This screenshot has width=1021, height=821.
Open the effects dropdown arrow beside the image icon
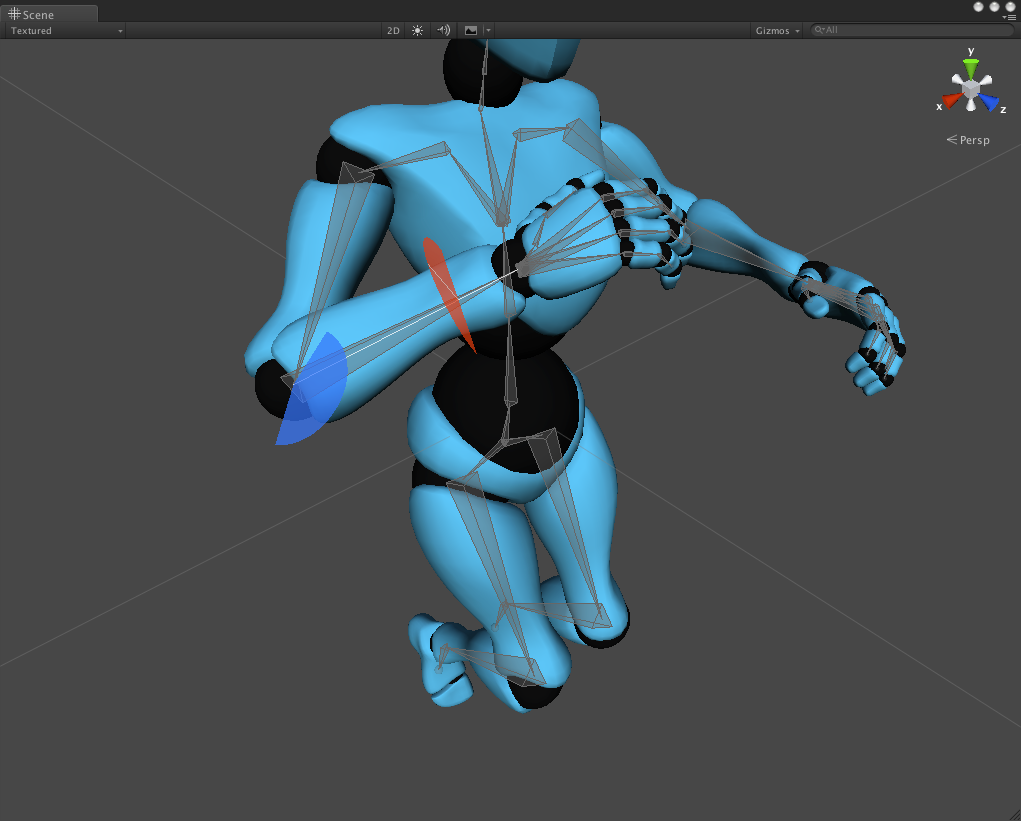(488, 31)
